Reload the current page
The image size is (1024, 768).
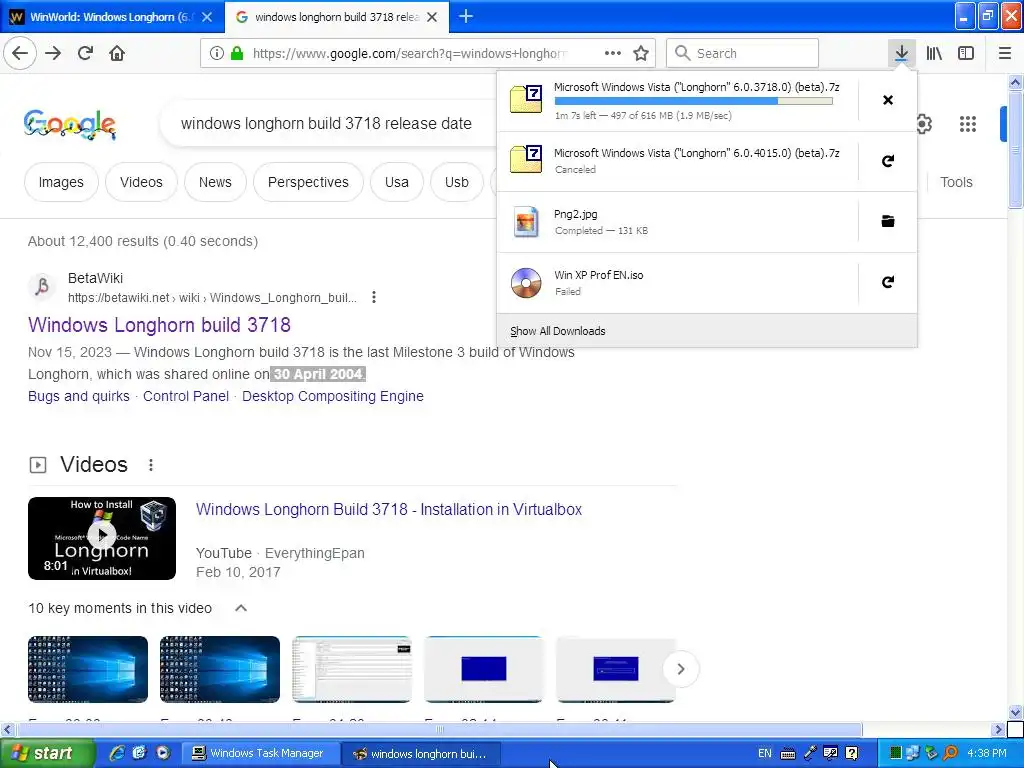click(85, 53)
